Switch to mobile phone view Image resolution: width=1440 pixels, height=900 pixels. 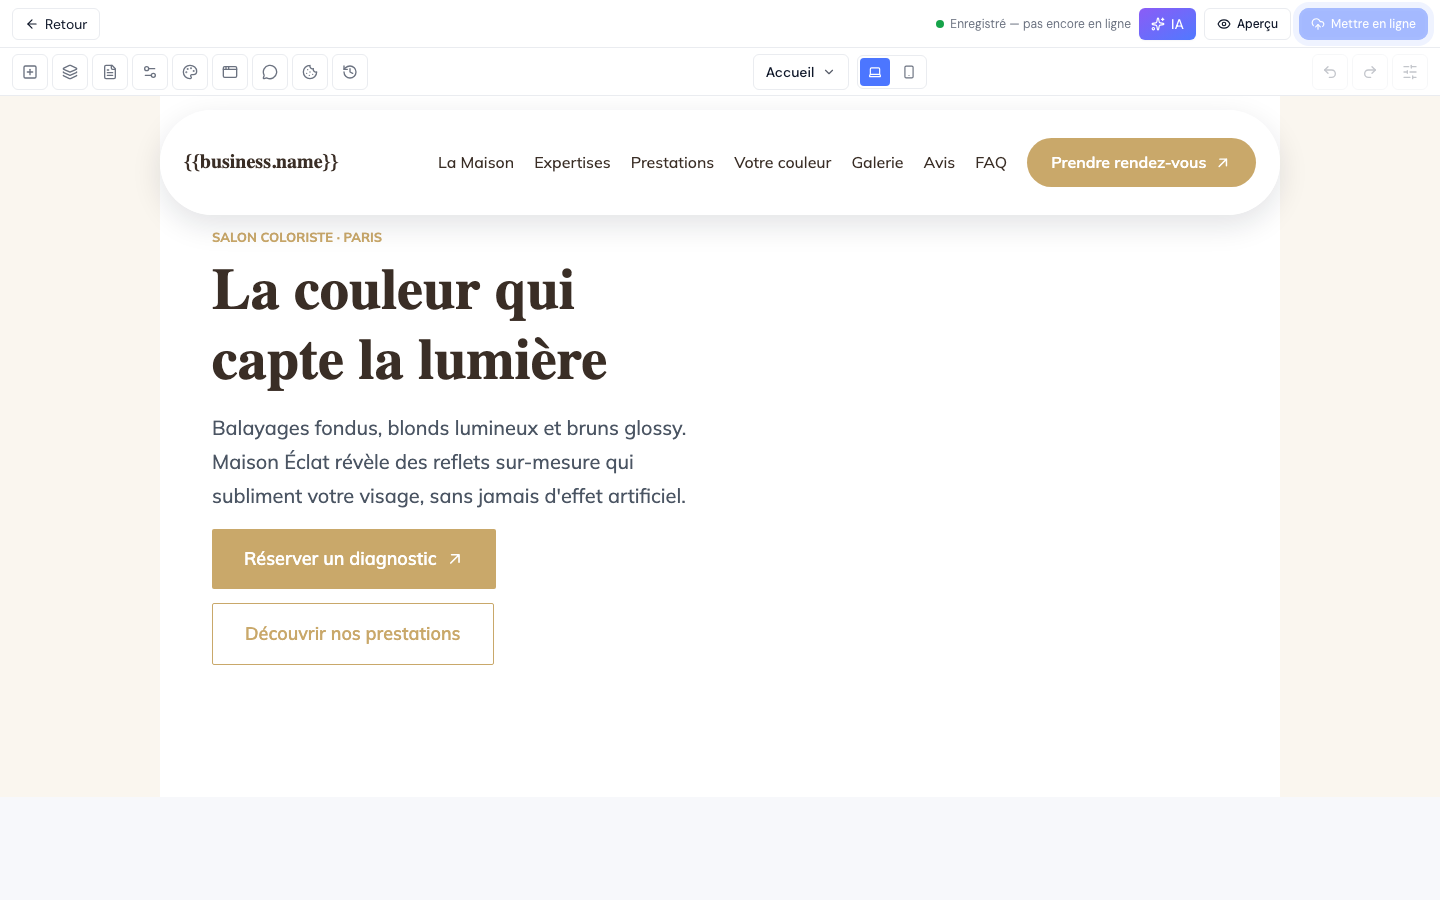pos(909,72)
